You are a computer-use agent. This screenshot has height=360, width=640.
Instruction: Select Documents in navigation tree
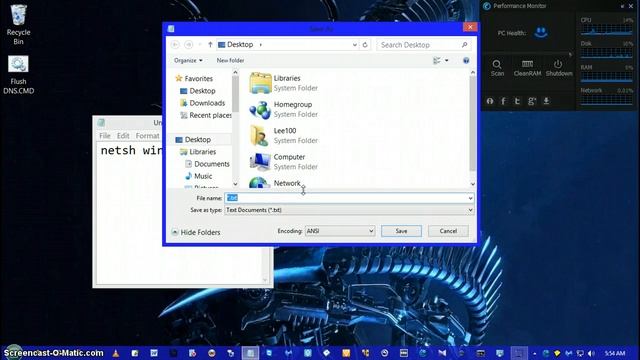(207, 164)
